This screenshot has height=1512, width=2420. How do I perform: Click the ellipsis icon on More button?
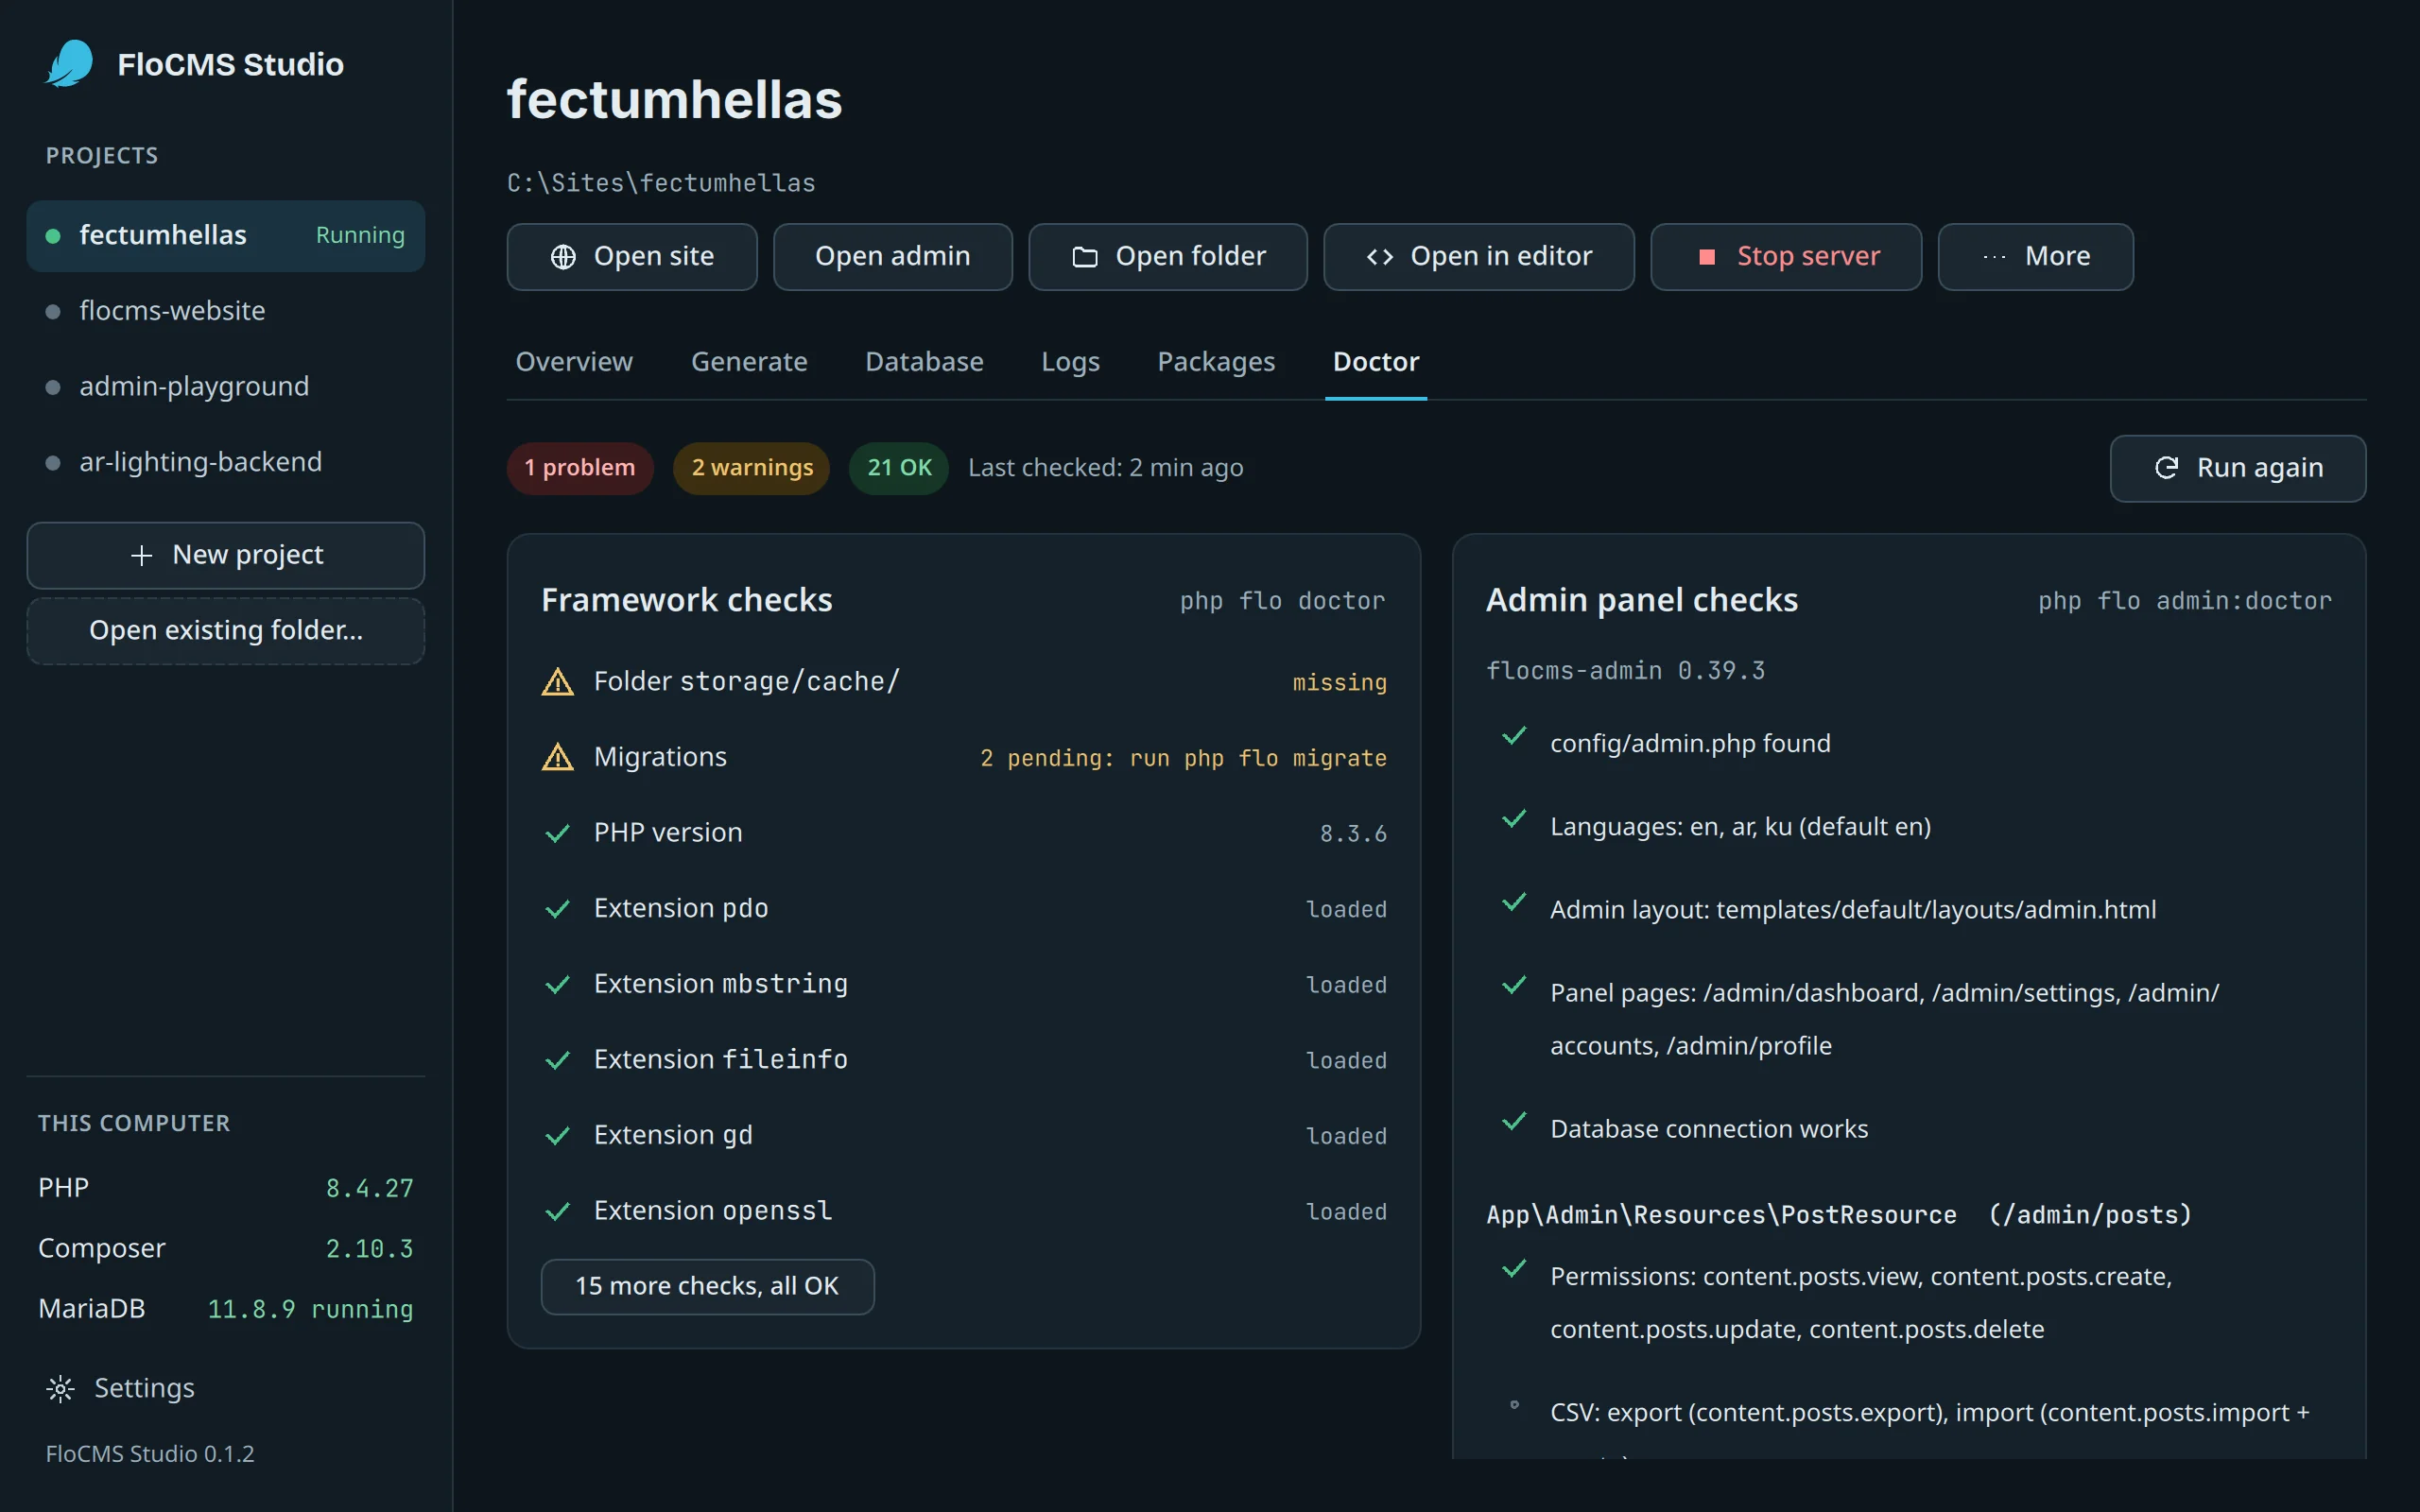(1994, 257)
